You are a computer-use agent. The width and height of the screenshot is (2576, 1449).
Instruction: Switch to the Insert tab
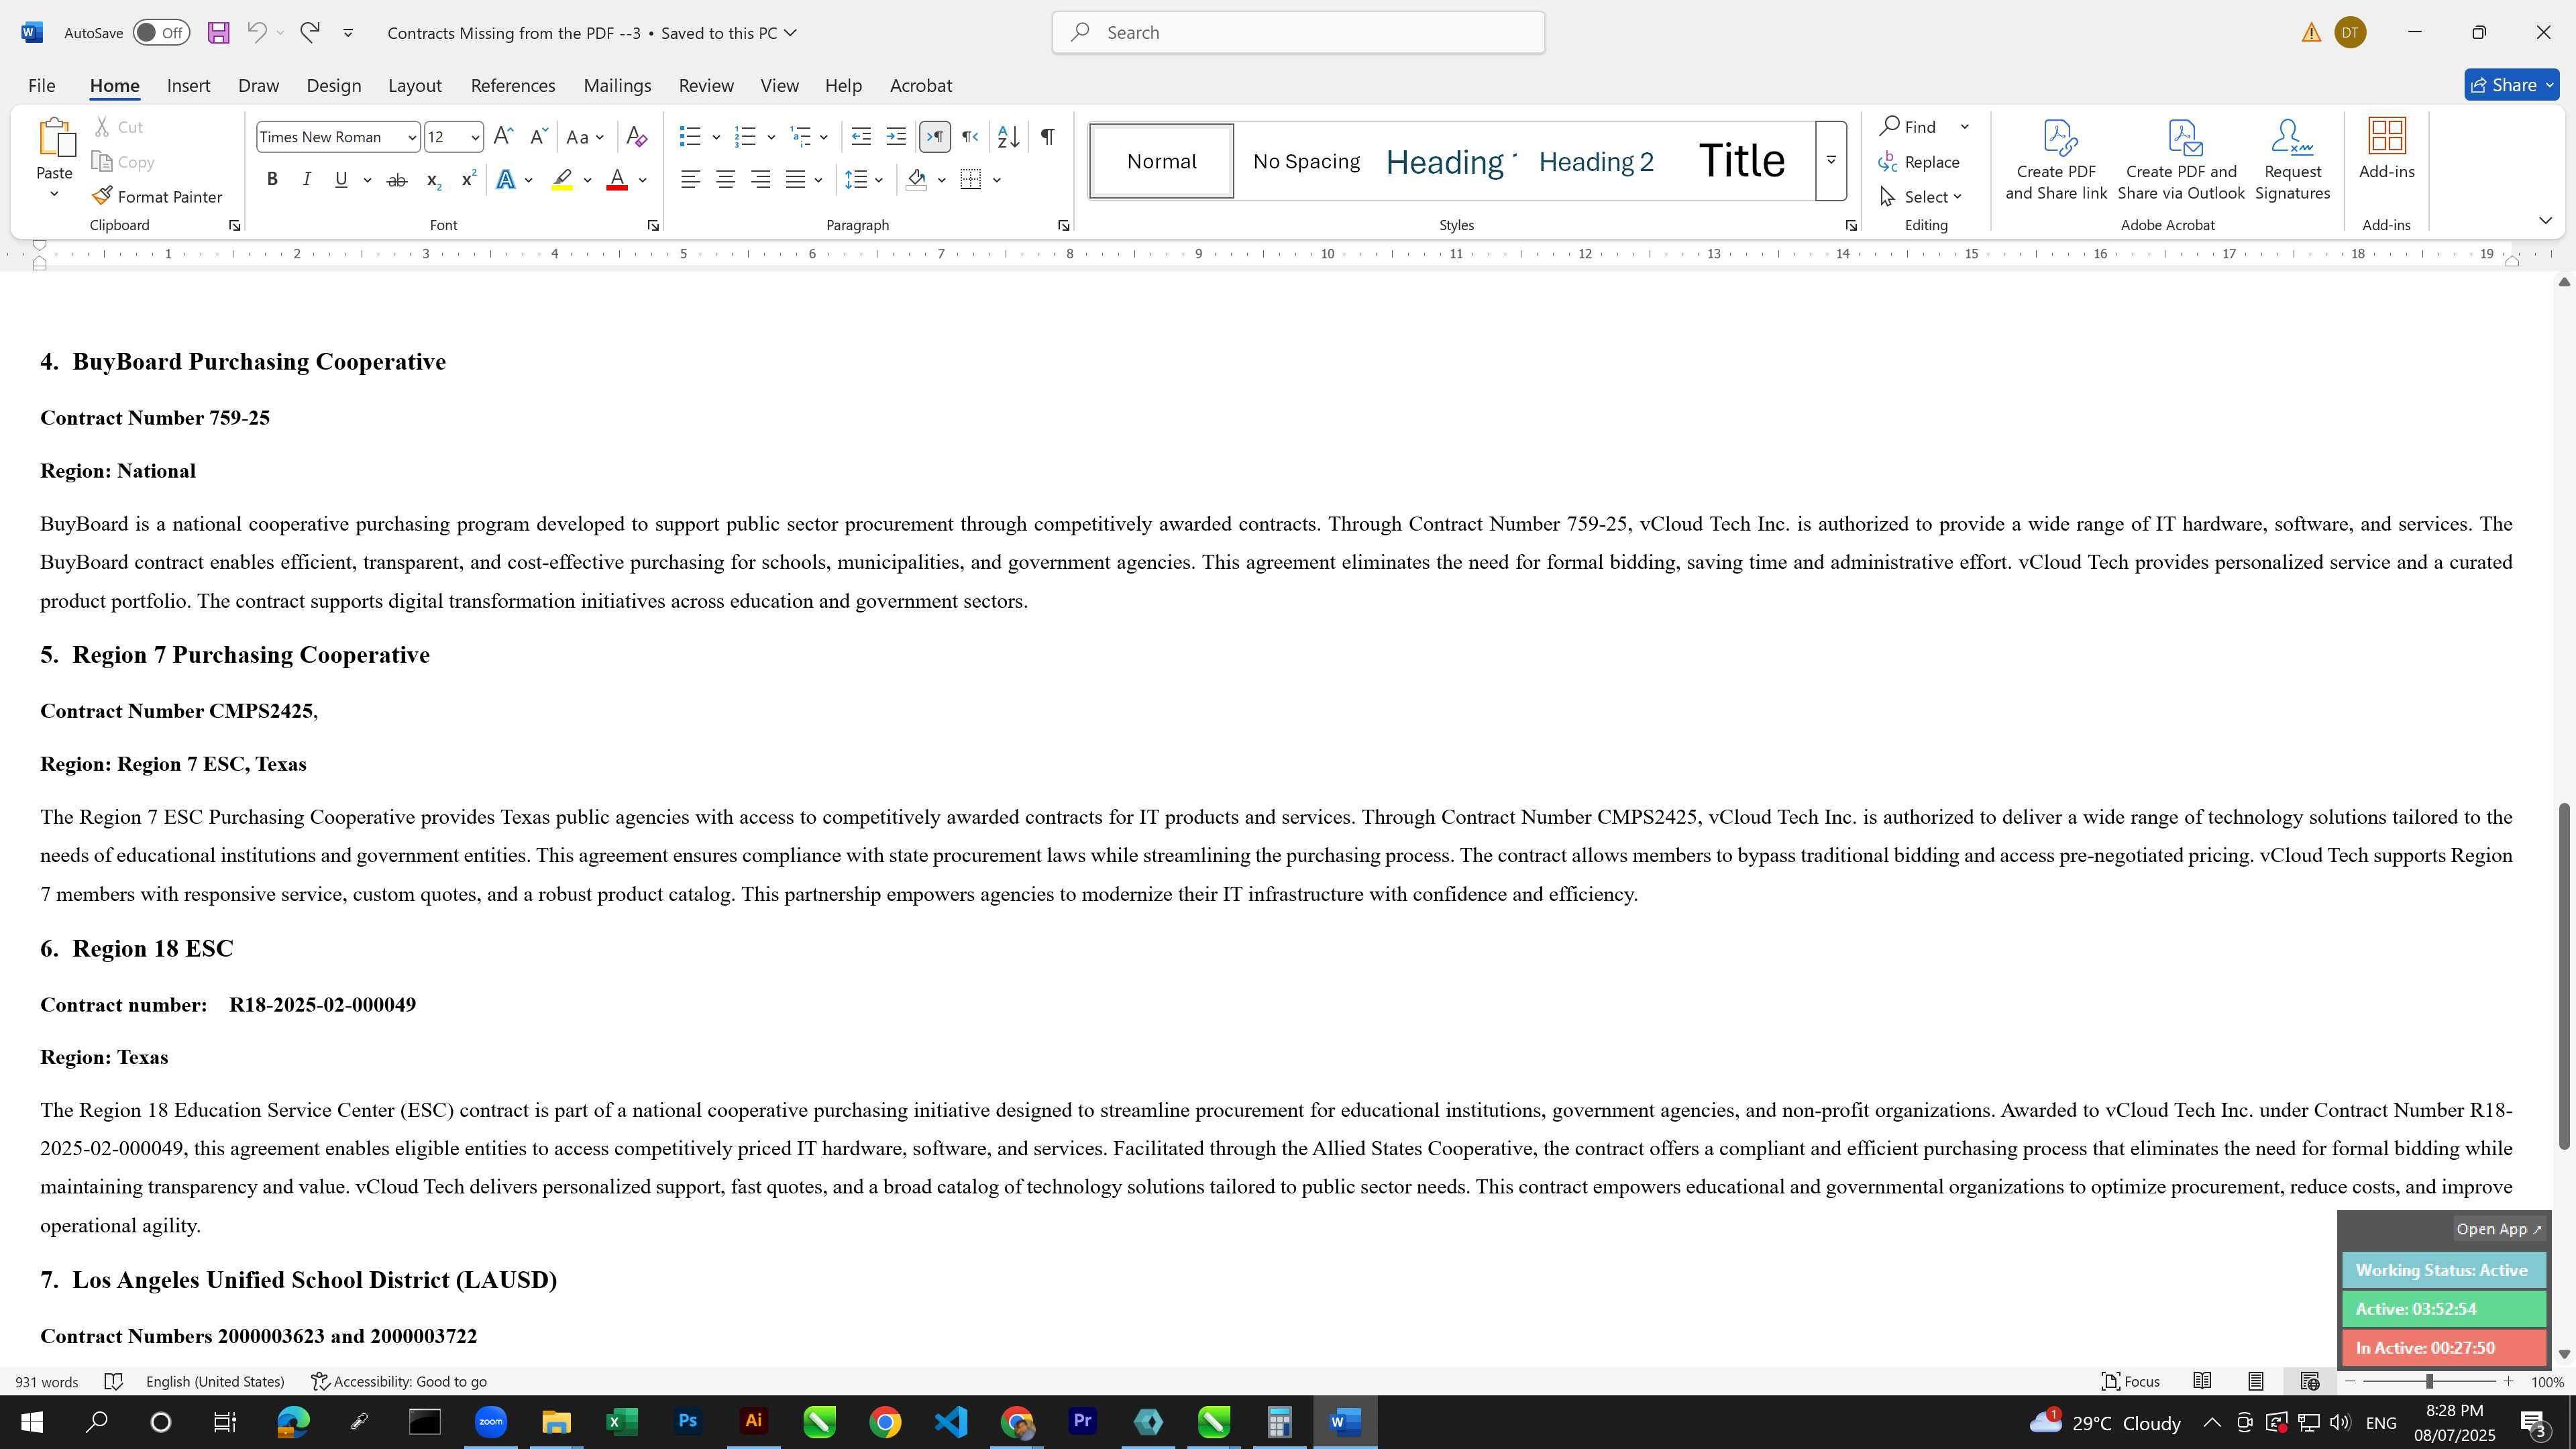coord(188,86)
